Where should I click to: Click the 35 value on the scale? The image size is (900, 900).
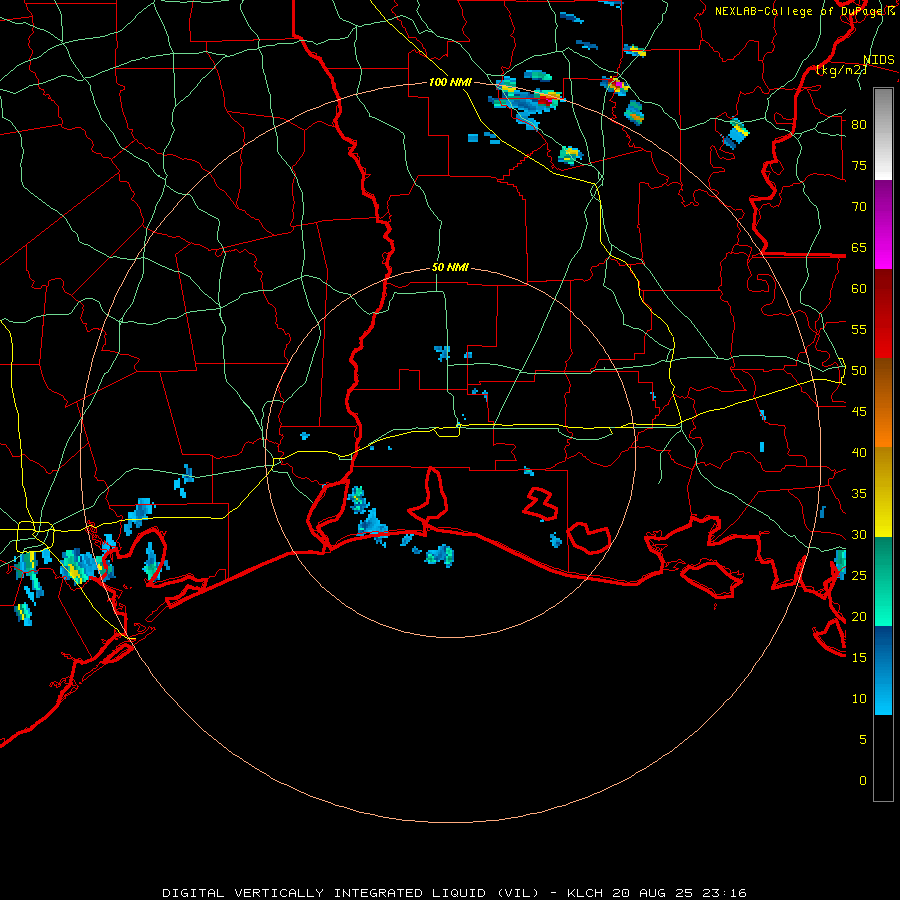click(x=859, y=494)
